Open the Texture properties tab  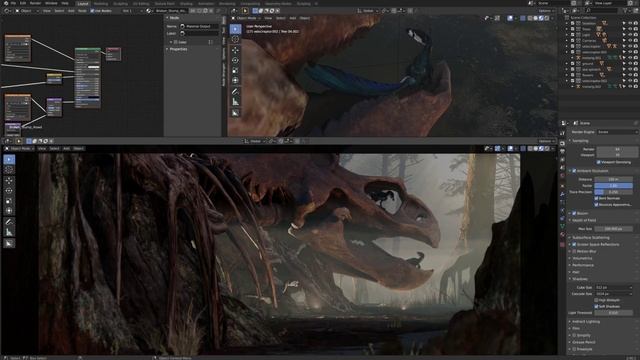tap(562, 244)
